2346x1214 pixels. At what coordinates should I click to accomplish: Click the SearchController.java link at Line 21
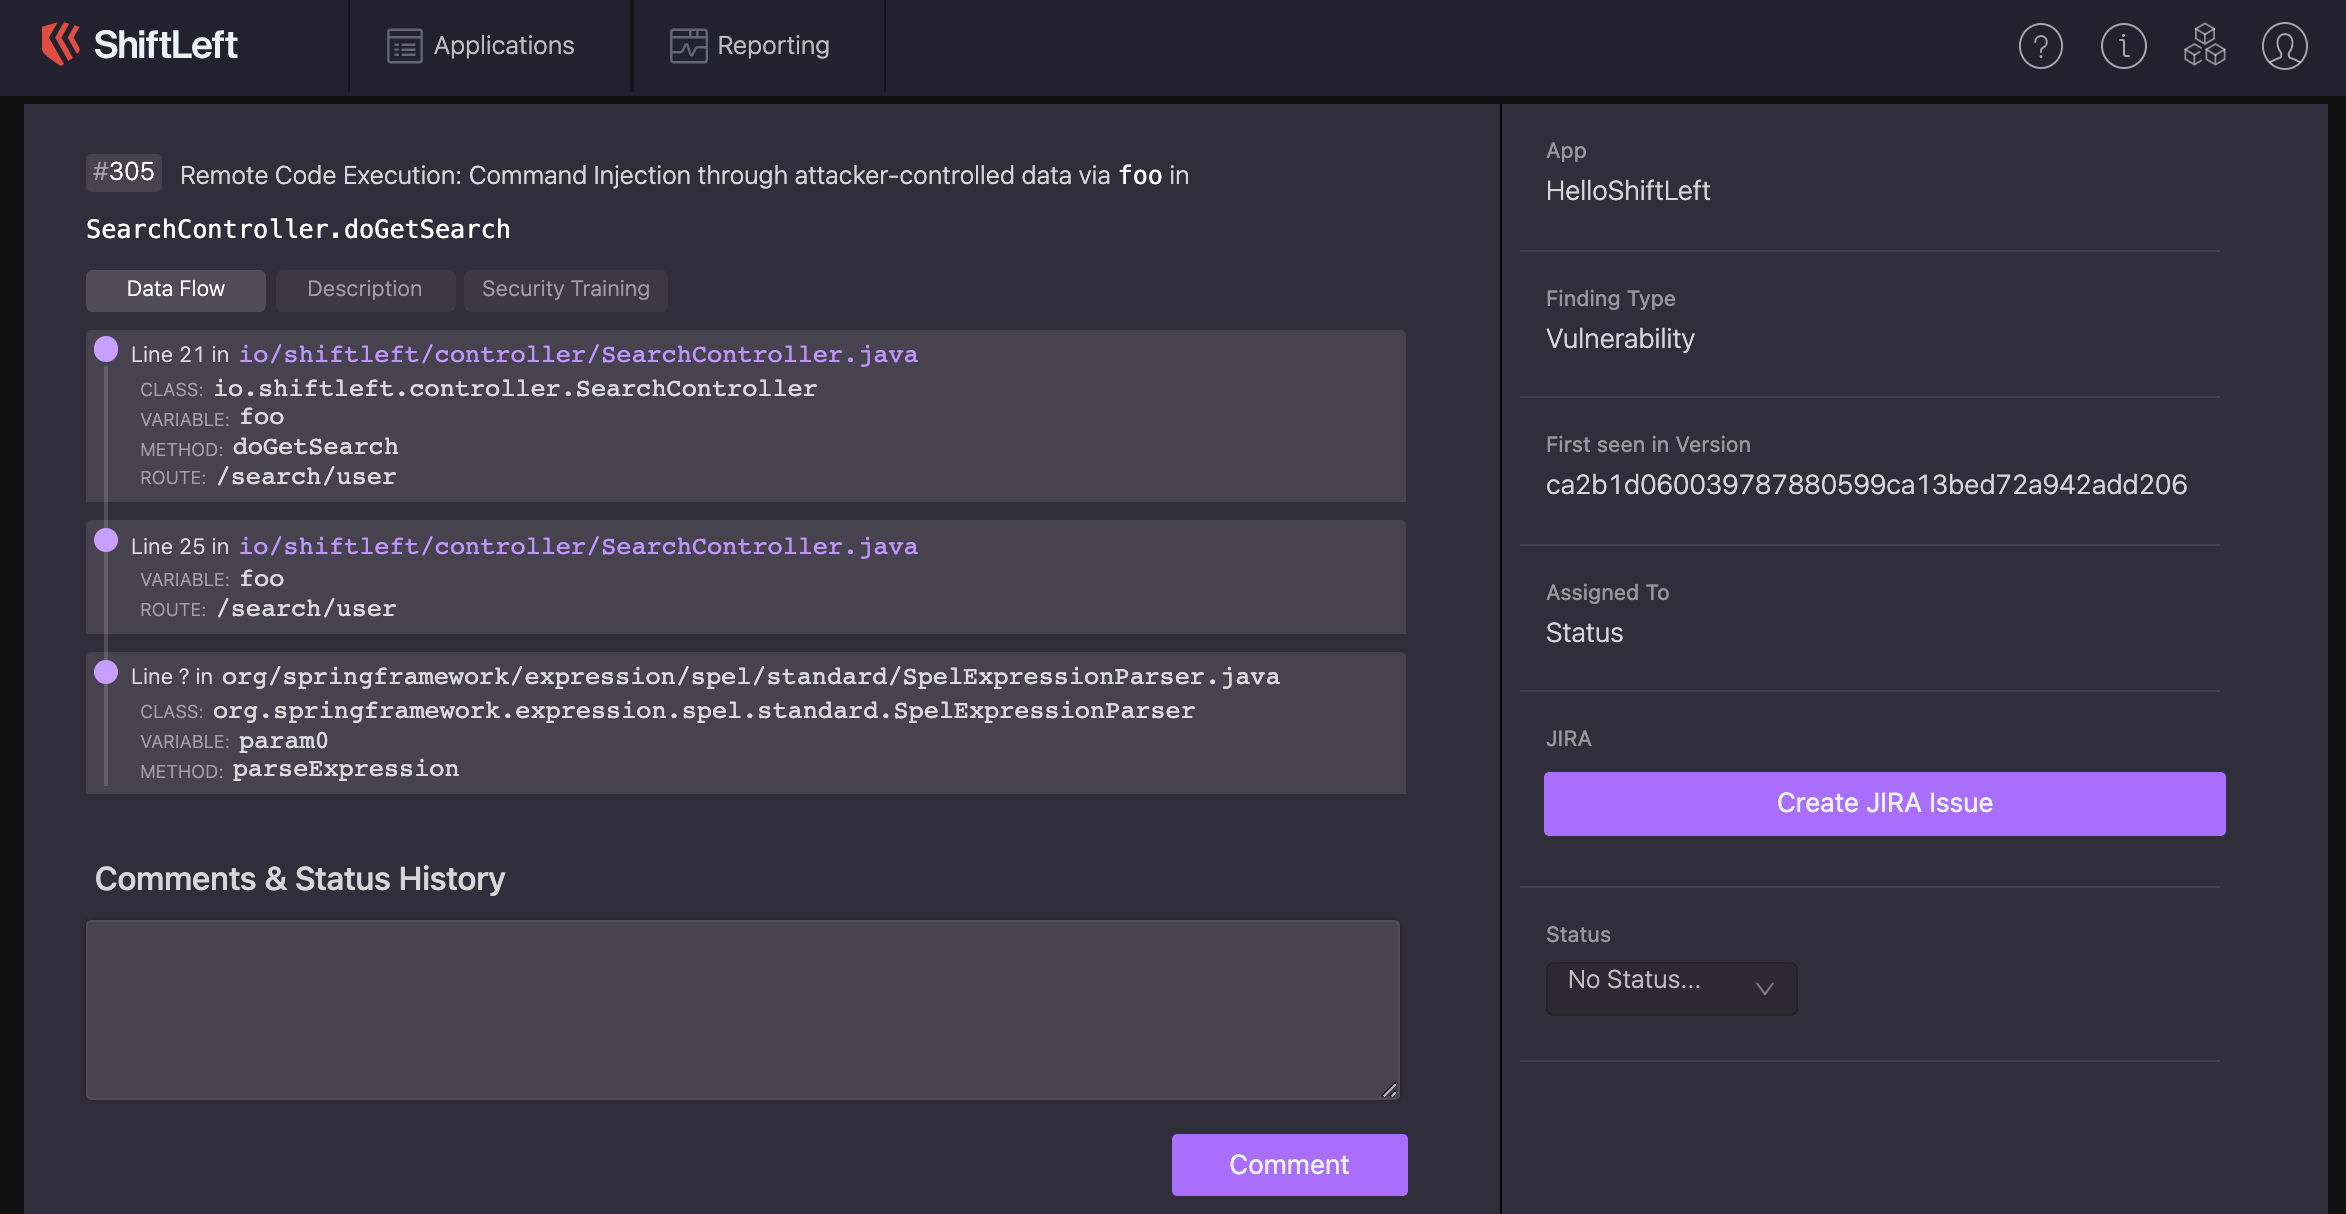[577, 355]
